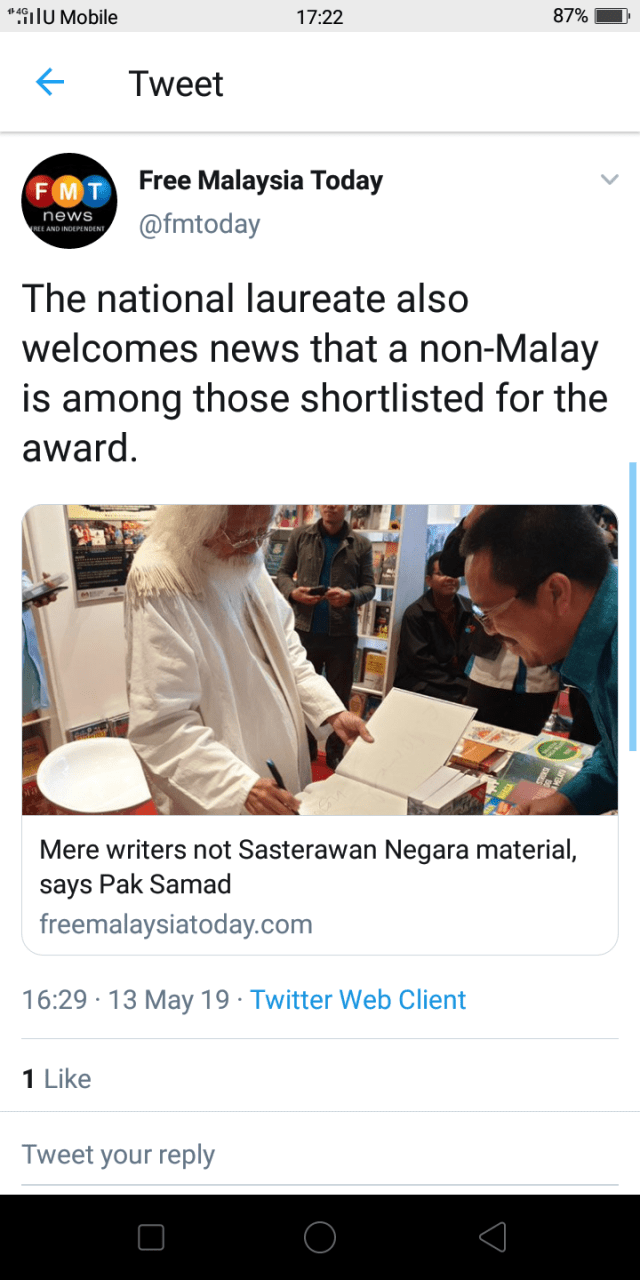Open Free Malaysia Today profile avatar
The width and height of the screenshot is (640, 1280).
coord(70,201)
